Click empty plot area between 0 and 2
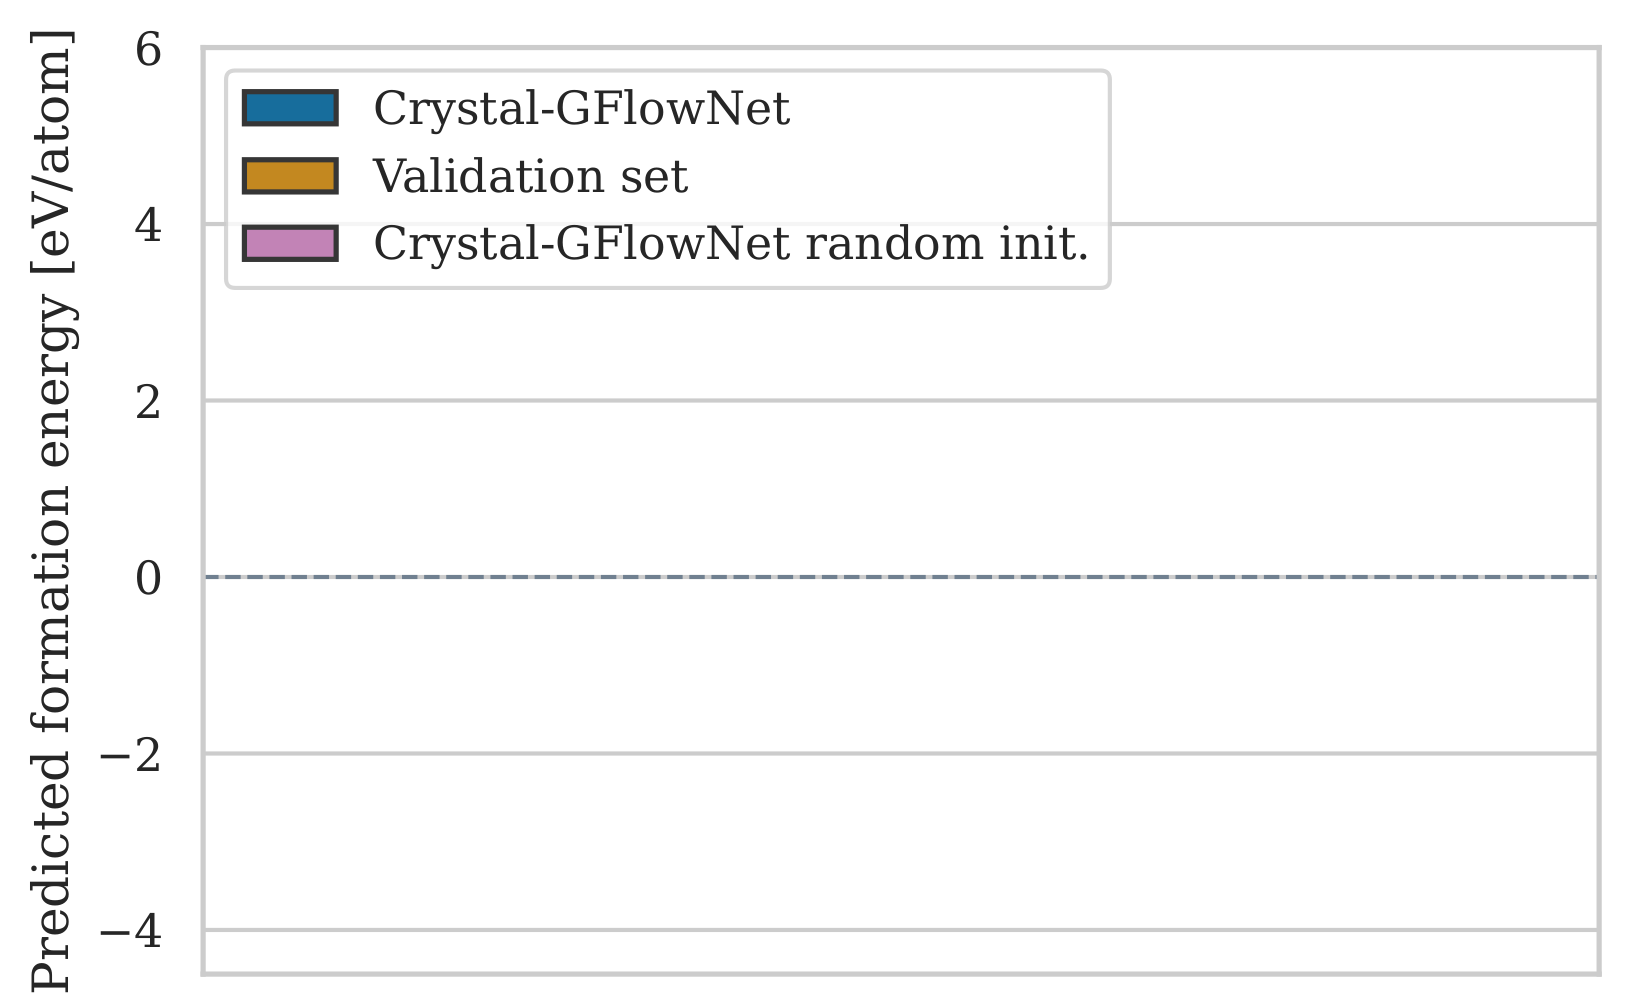The image size is (1629, 1004). (900, 490)
